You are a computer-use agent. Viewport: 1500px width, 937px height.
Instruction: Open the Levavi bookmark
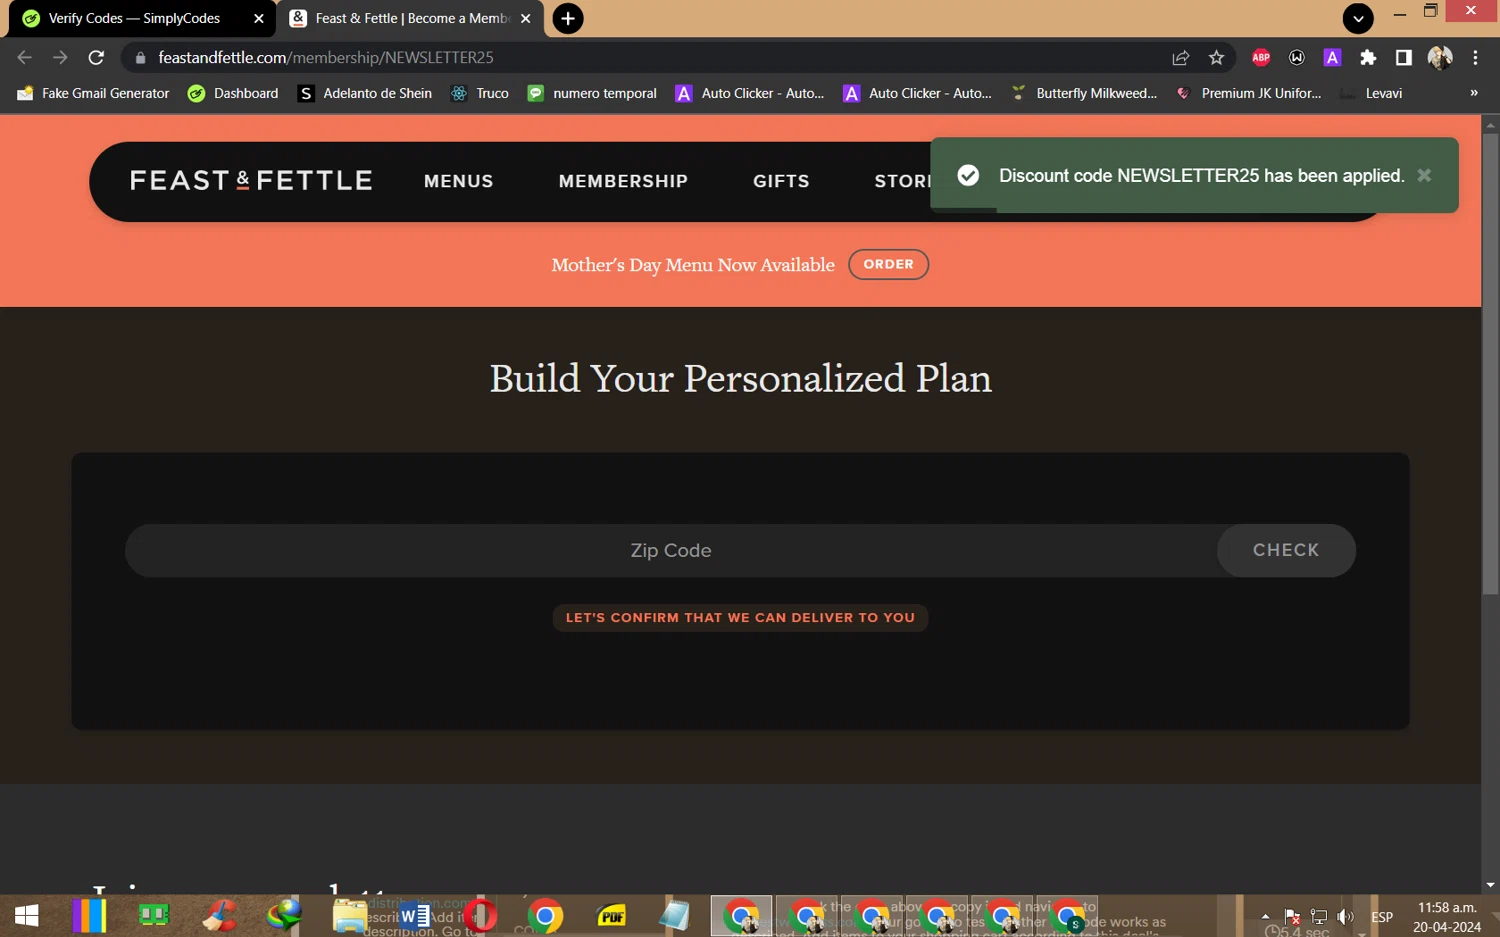tap(1371, 93)
